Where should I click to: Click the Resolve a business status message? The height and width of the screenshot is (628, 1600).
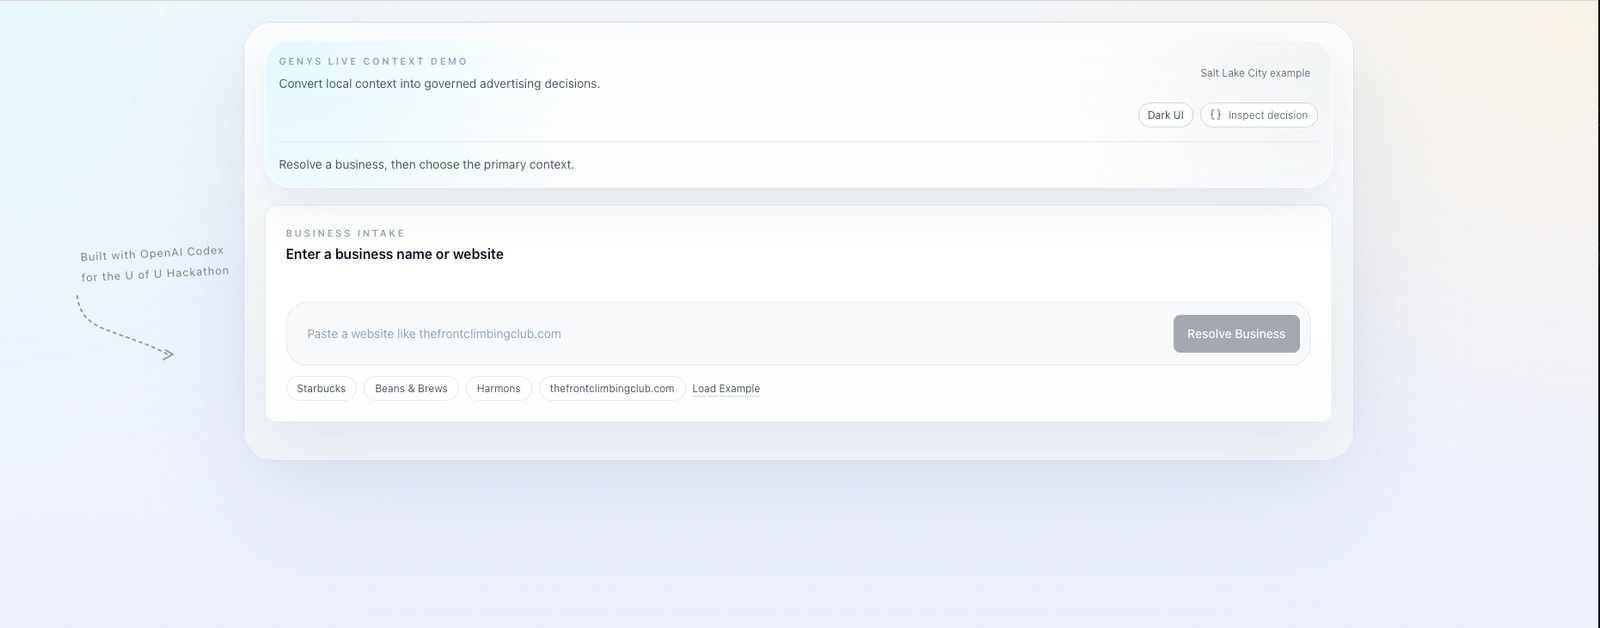pyautogui.click(x=426, y=165)
